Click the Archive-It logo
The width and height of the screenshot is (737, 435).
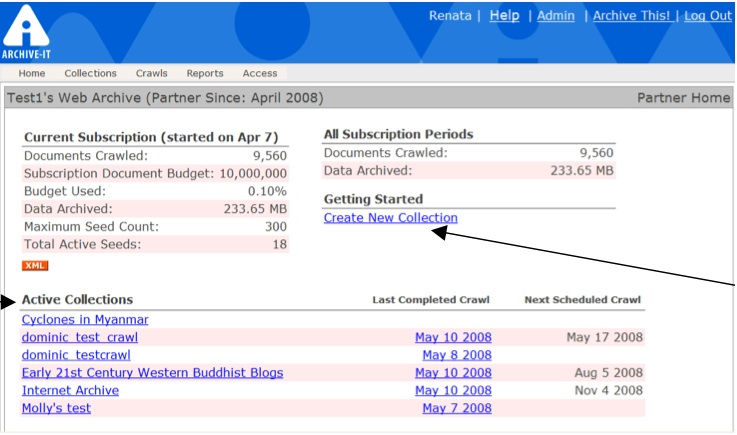pyautogui.click(x=27, y=30)
